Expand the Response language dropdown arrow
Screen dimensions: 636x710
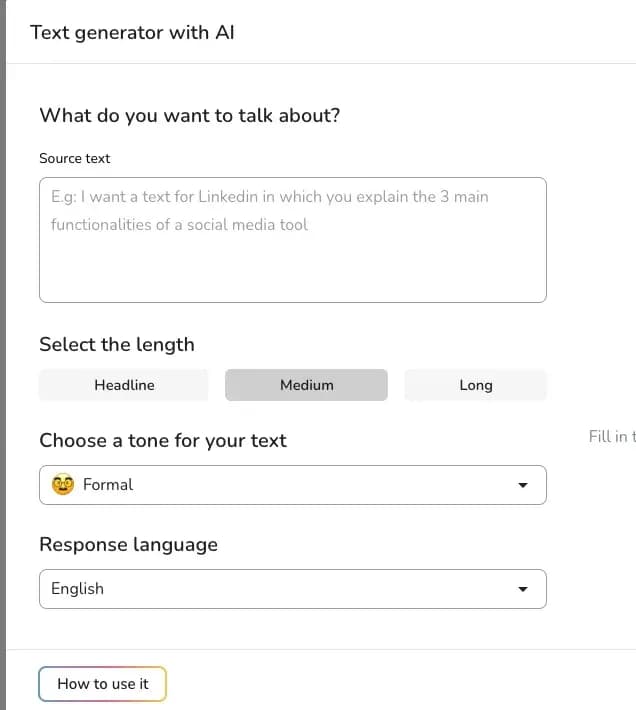coord(523,589)
